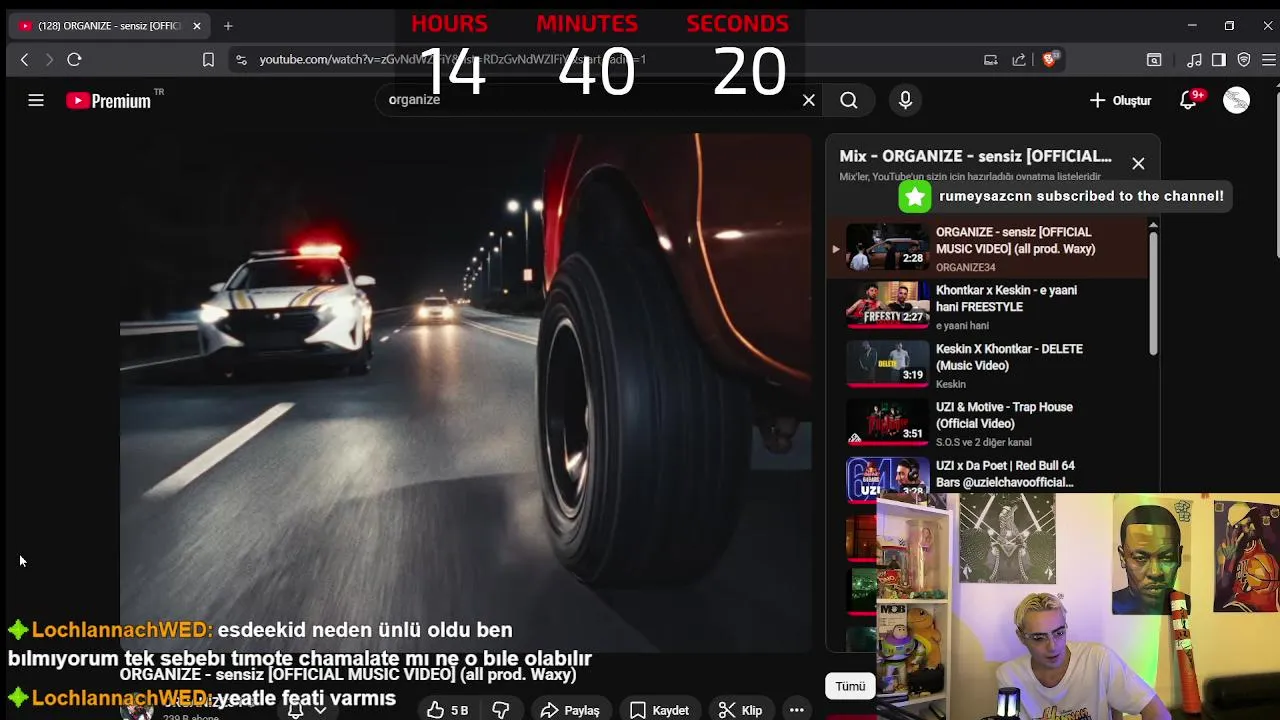The height and width of the screenshot is (720, 1280).
Task: Share the video via Paylaş
Action: coord(570,710)
